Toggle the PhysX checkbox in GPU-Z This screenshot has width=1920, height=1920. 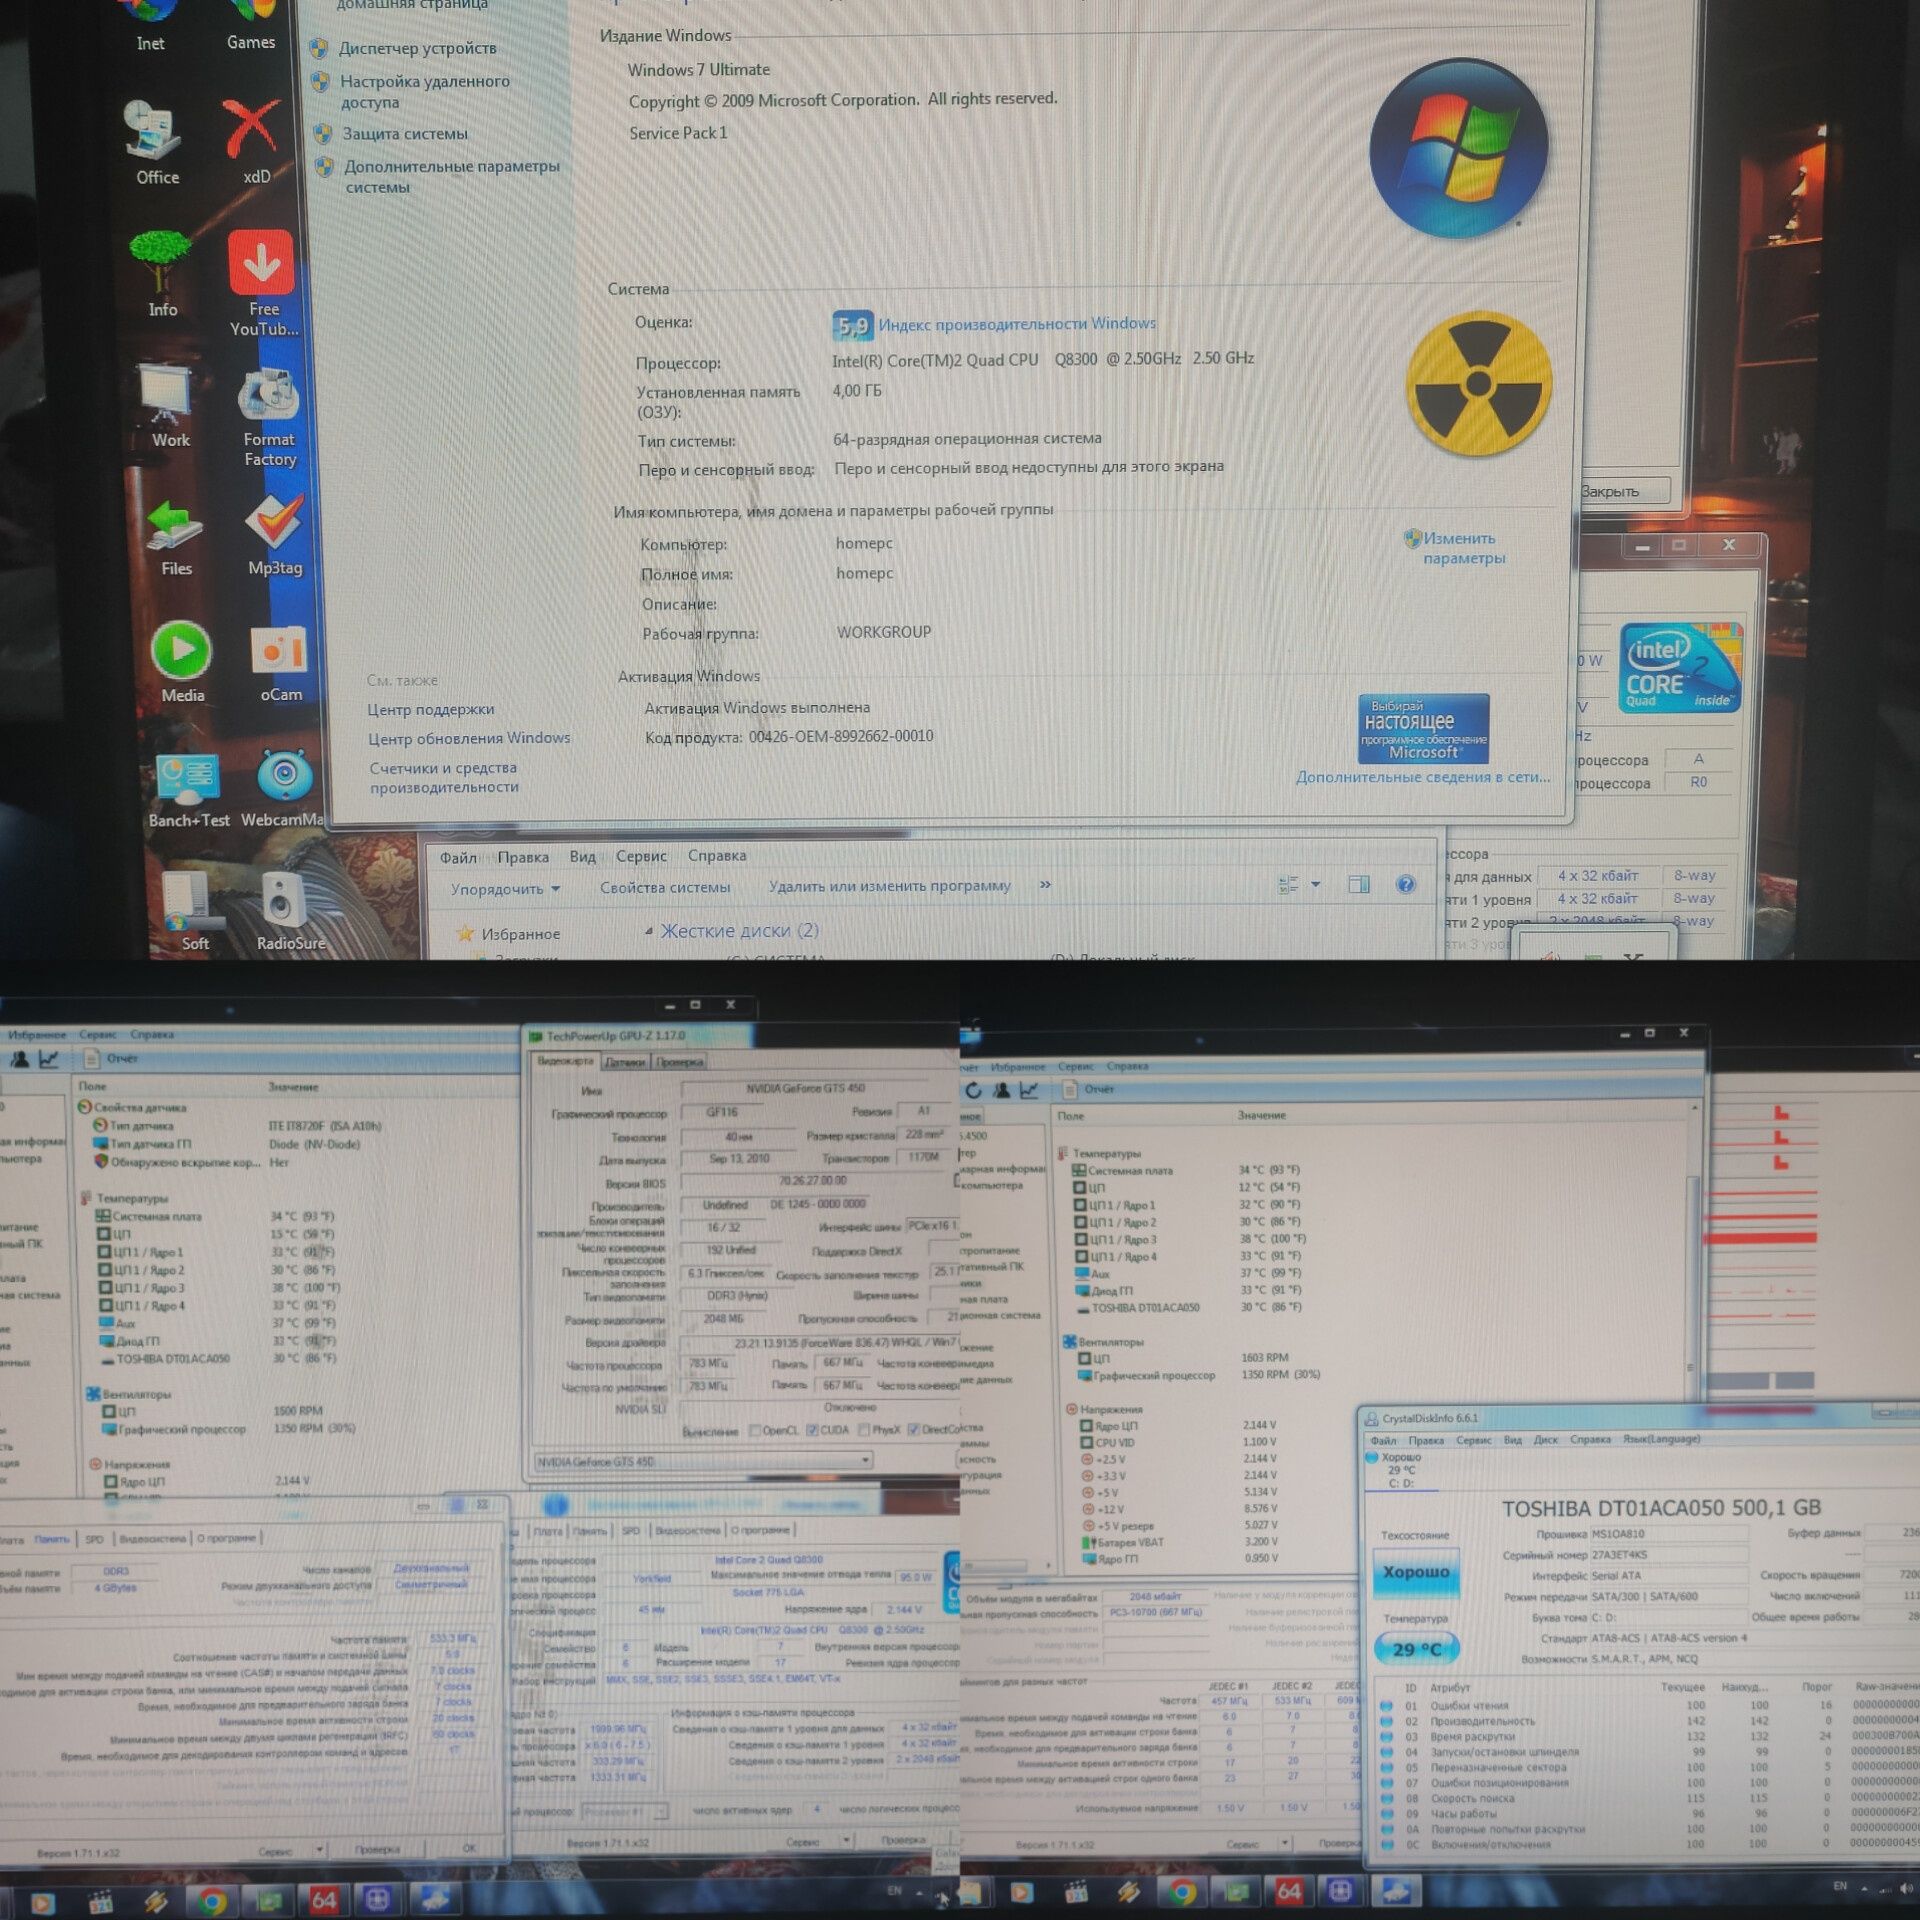[x=864, y=1430]
